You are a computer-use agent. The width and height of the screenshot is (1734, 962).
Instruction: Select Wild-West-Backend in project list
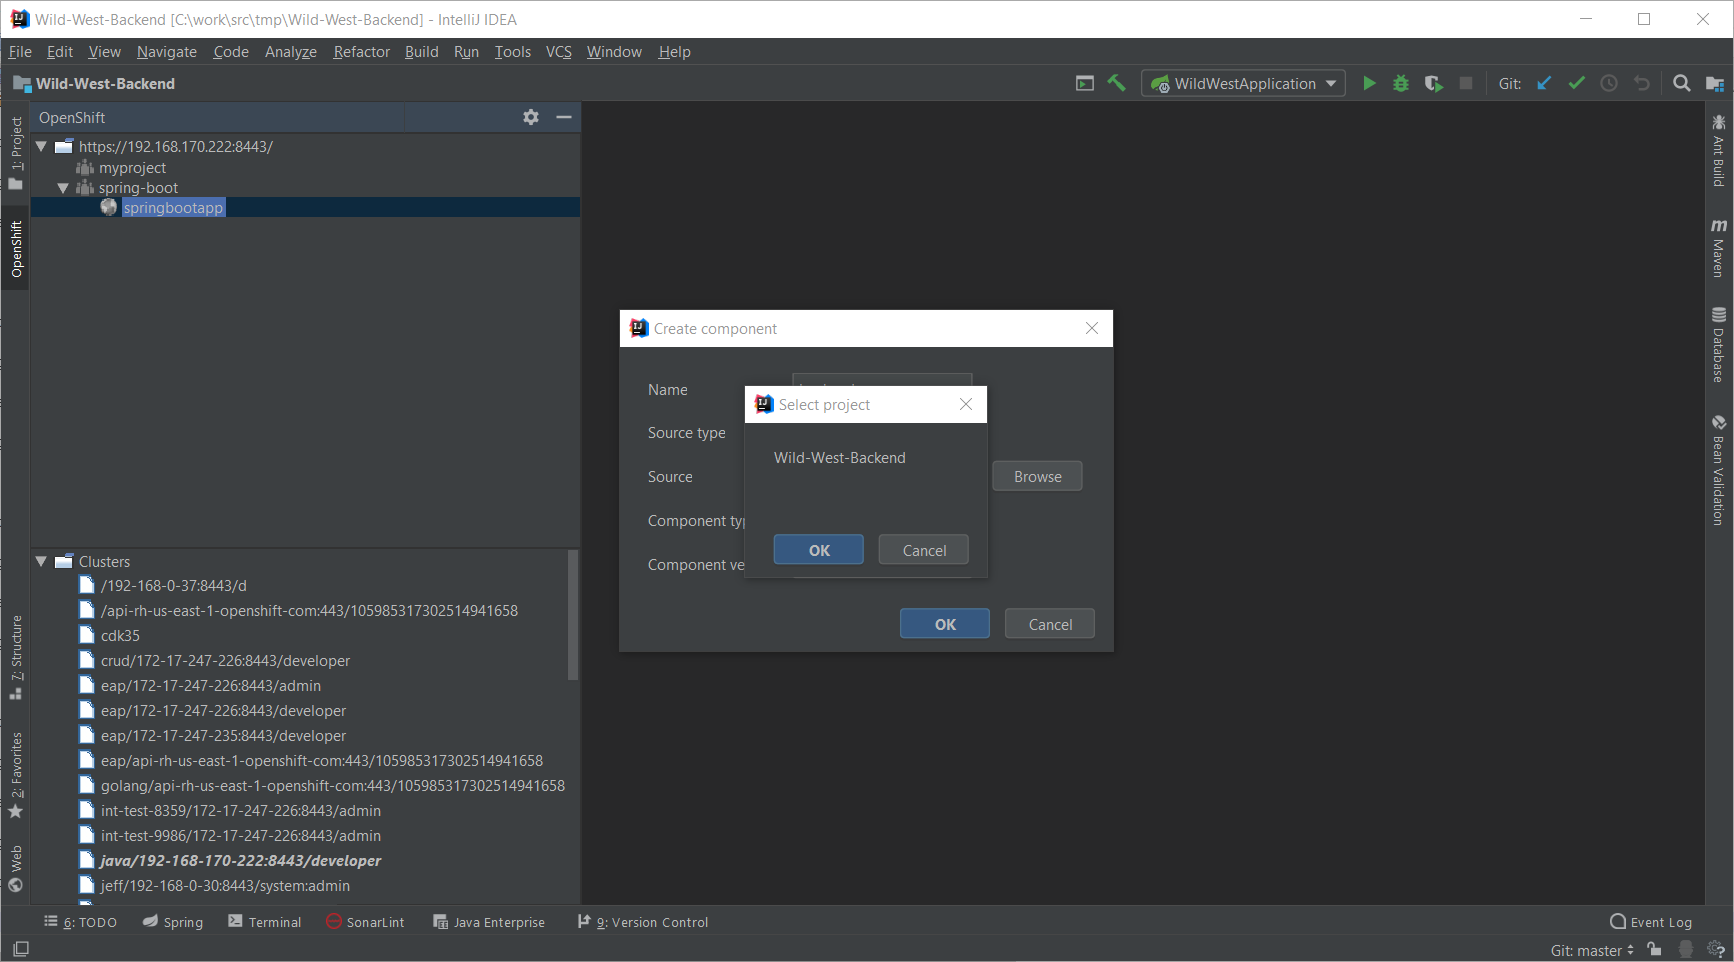click(x=840, y=458)
